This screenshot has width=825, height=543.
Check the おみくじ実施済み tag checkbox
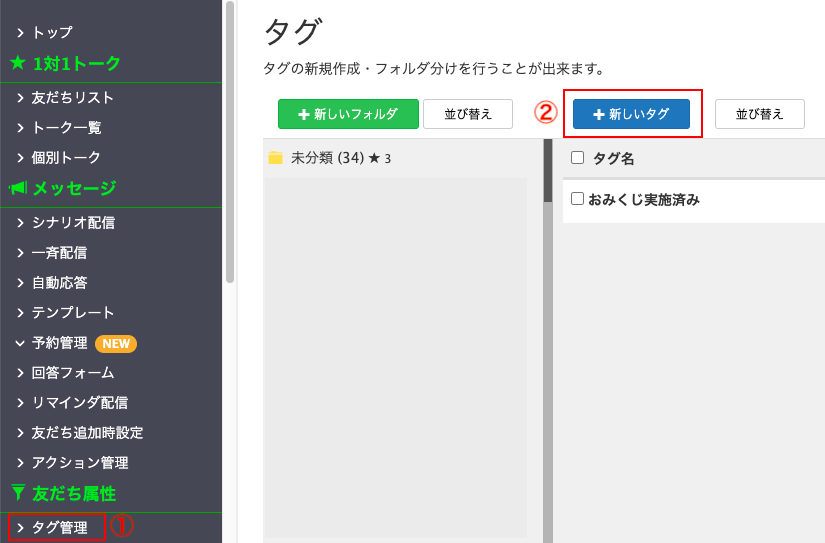[577, 198]
